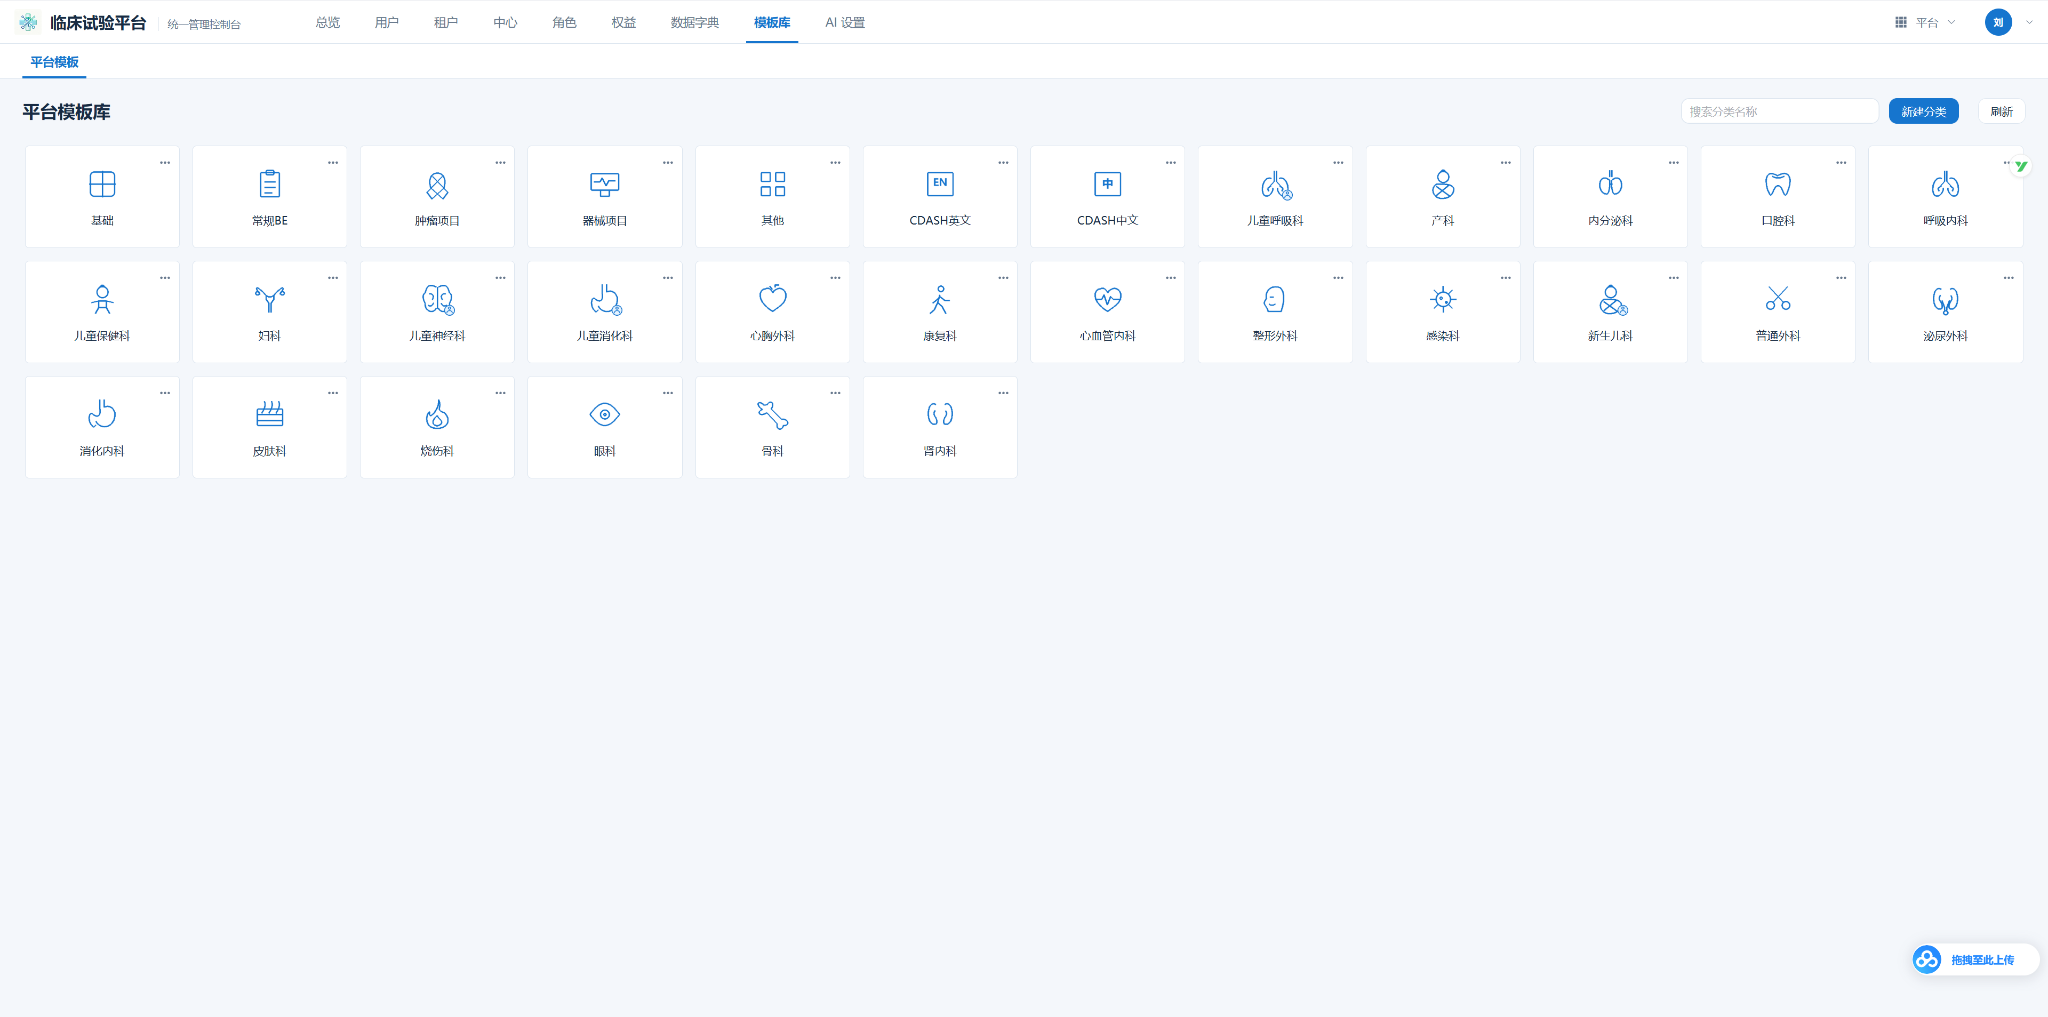Open the 器械项目 monitor icon
This screenshot has height=1017, width=2048.
[x=605, y=184]
